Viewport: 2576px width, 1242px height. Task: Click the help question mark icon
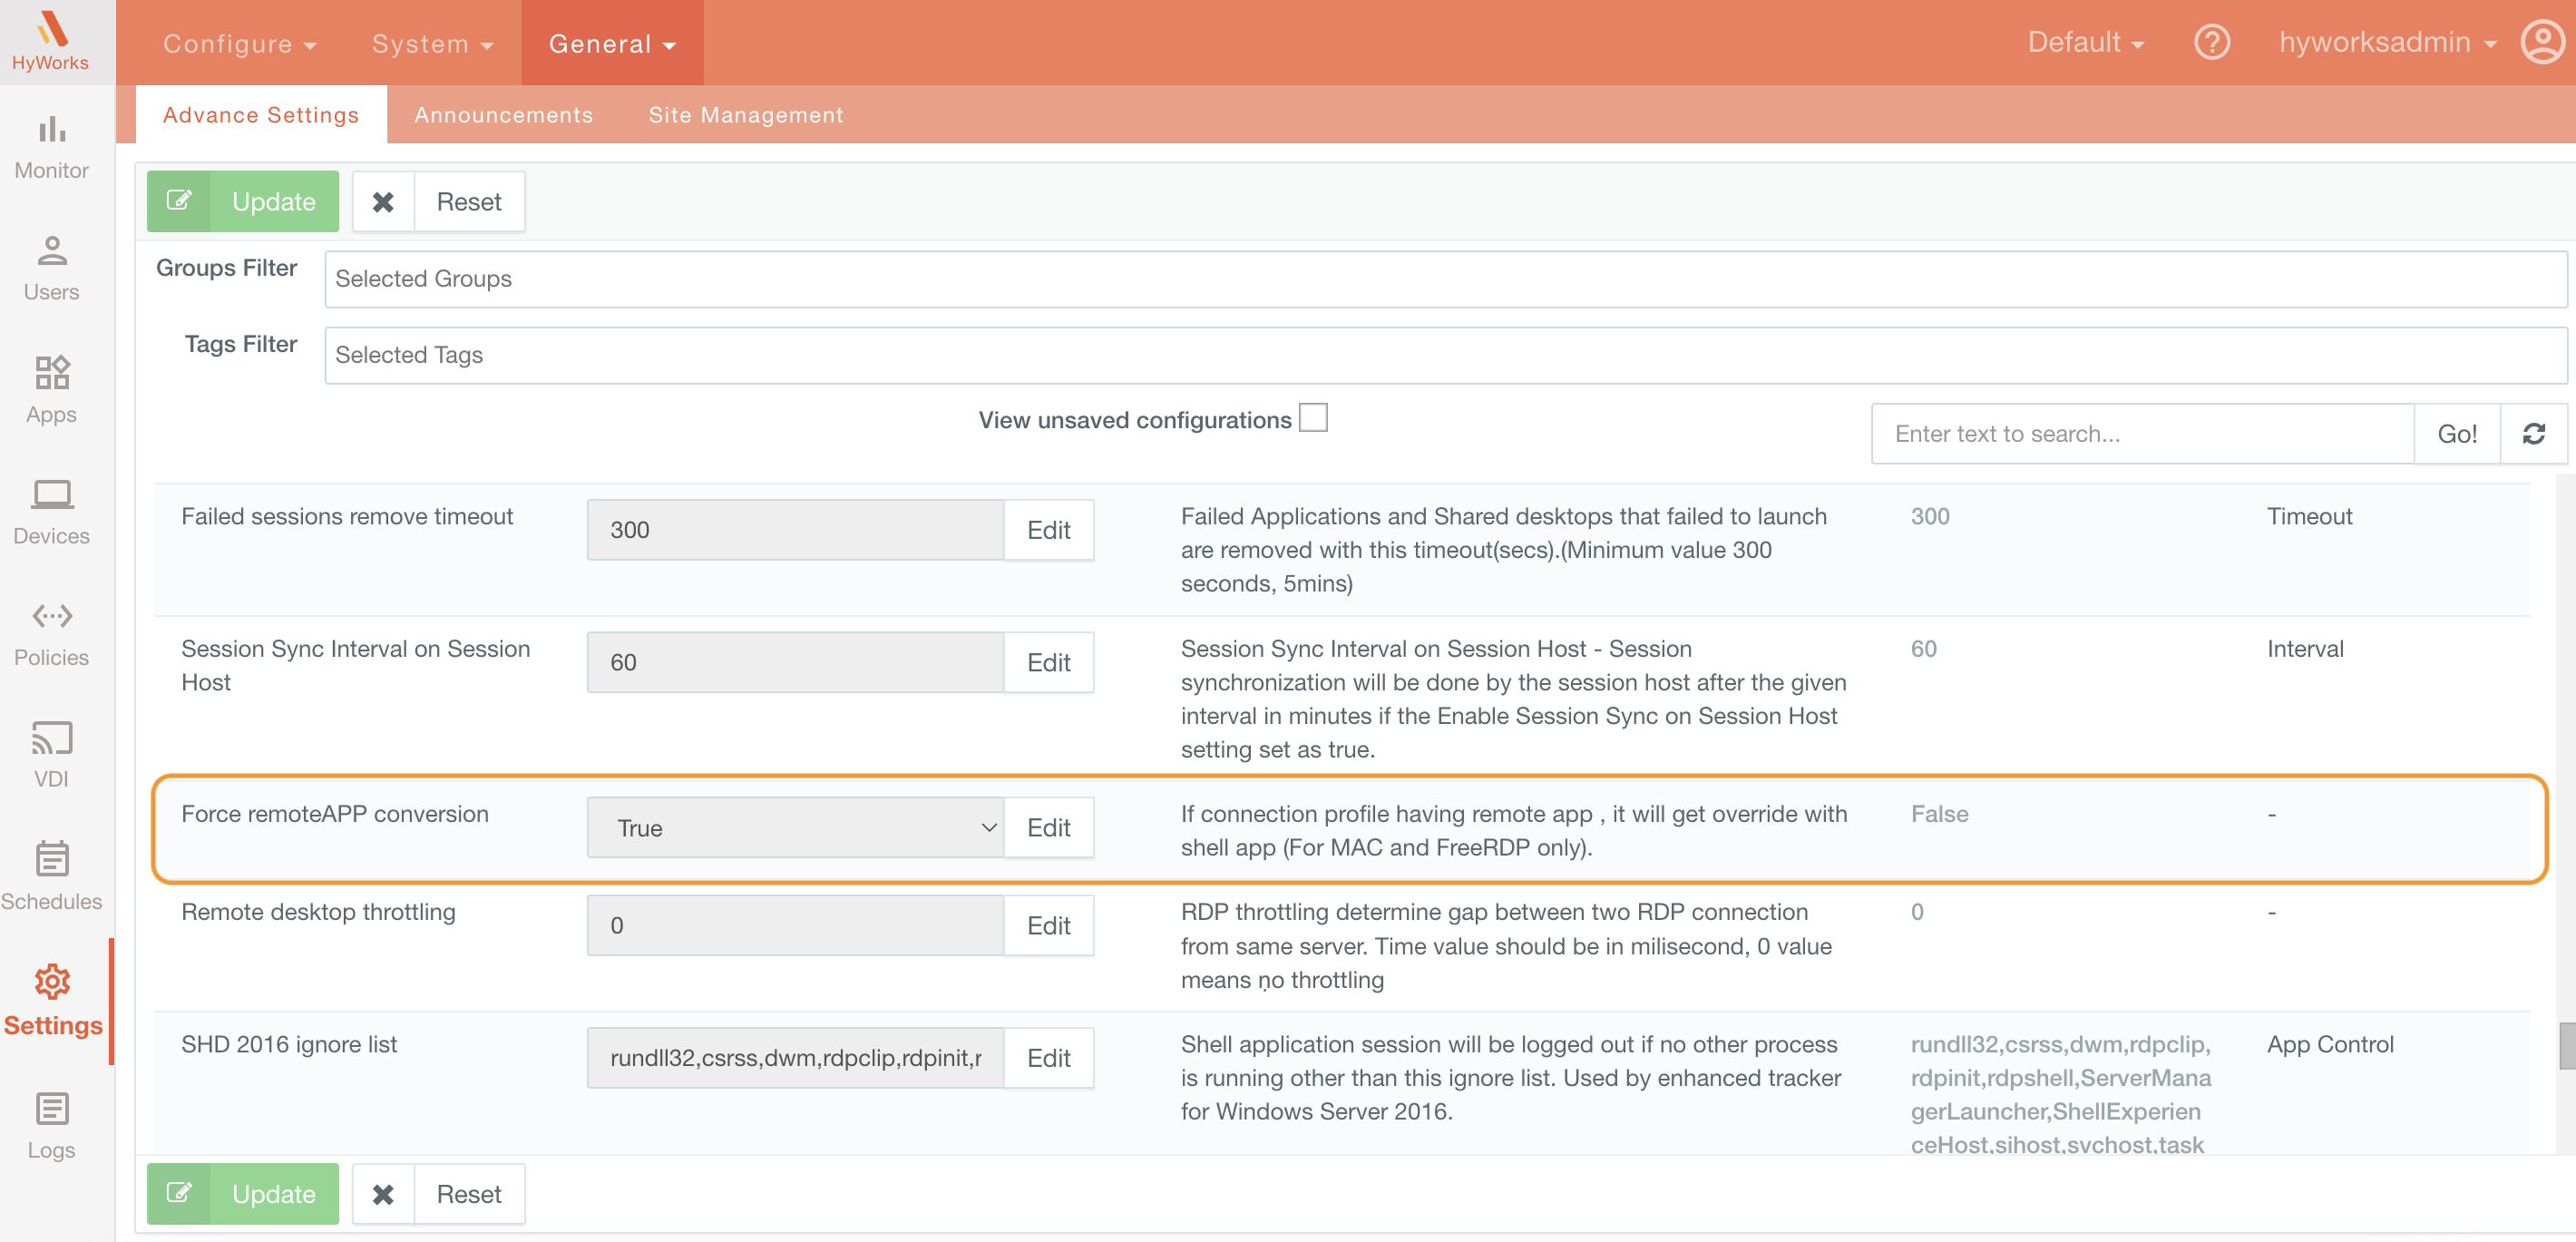2211,43
